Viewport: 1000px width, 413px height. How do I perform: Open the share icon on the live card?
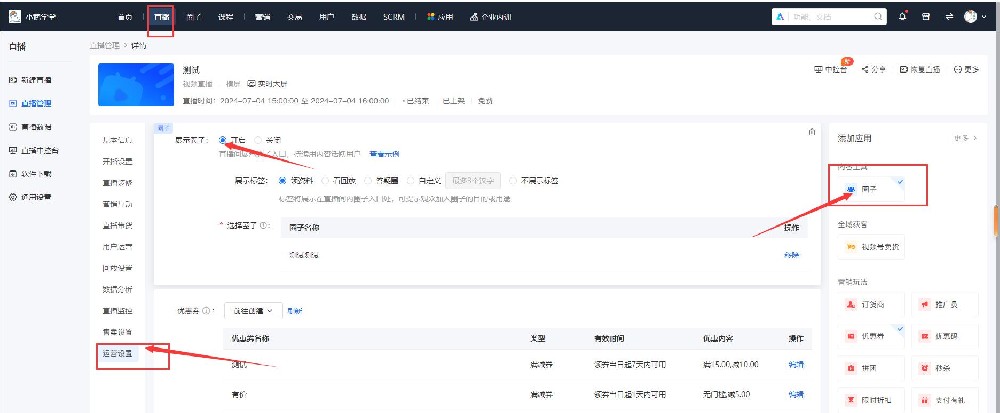tap(865, 69)
